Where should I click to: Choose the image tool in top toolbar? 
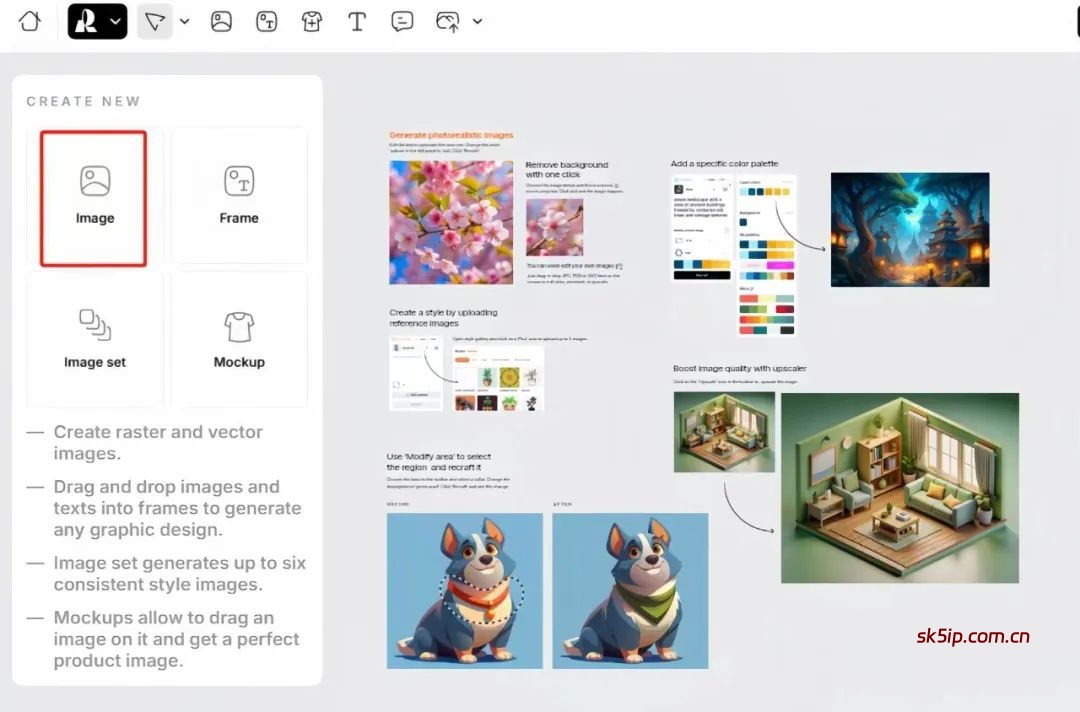point(221,21)
